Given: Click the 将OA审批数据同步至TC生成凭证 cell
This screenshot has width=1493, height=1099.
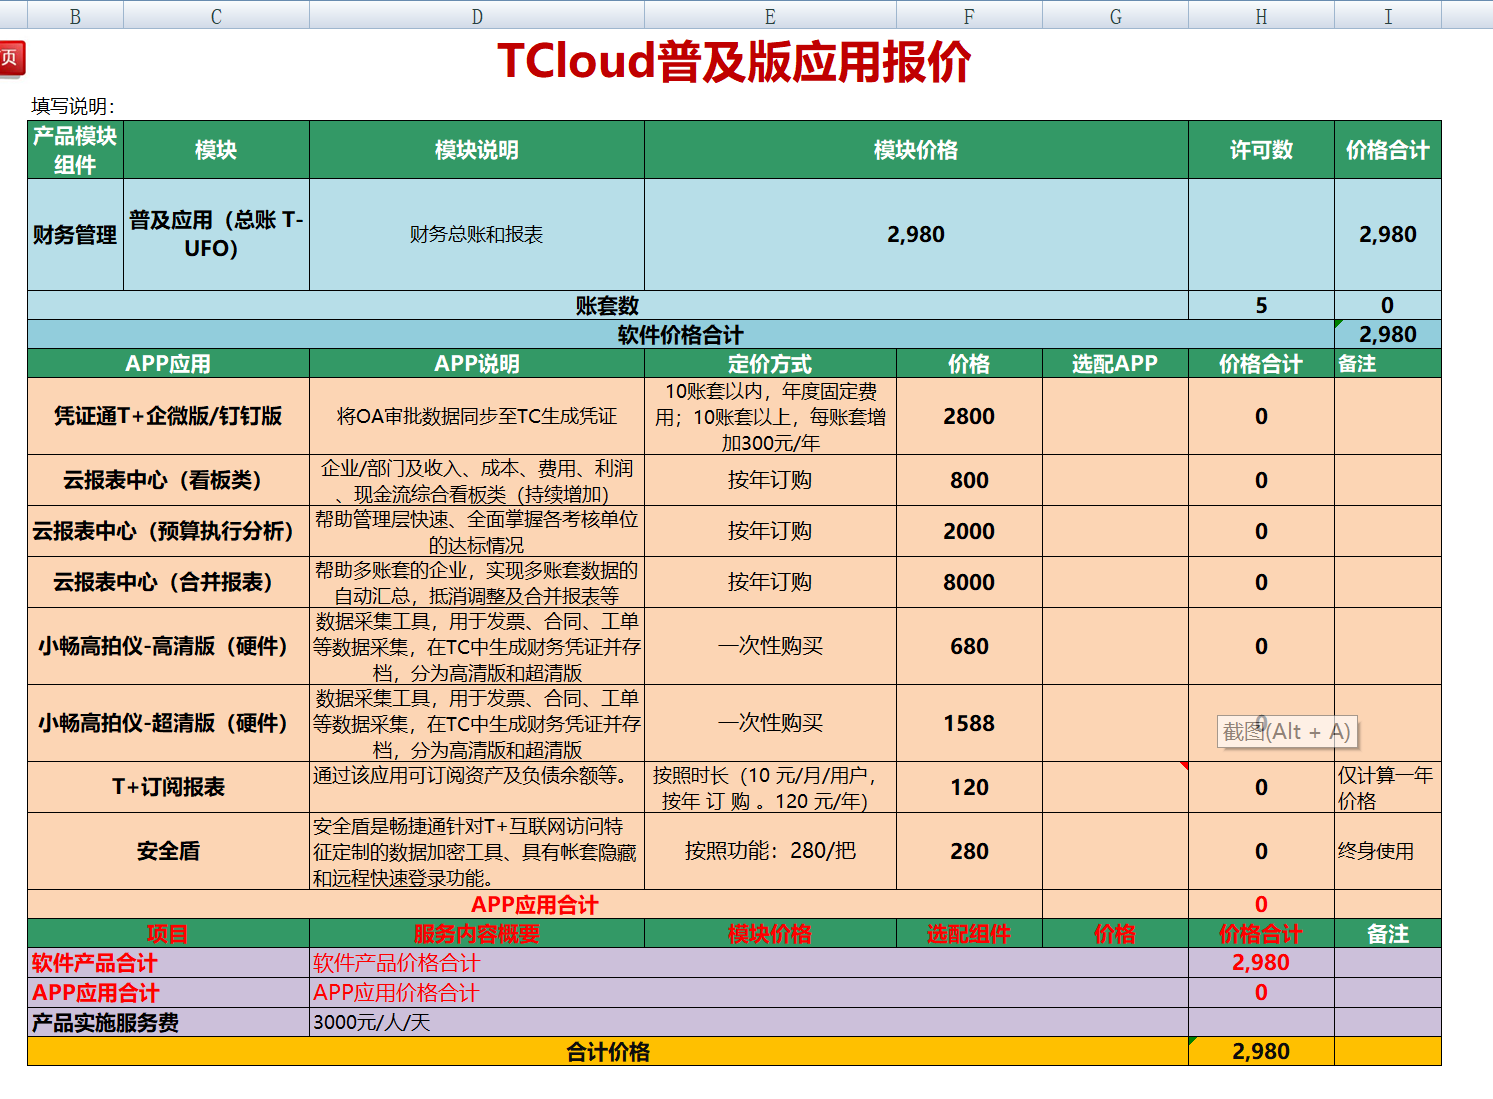Looking at the screenshot, I should [477, 416].
